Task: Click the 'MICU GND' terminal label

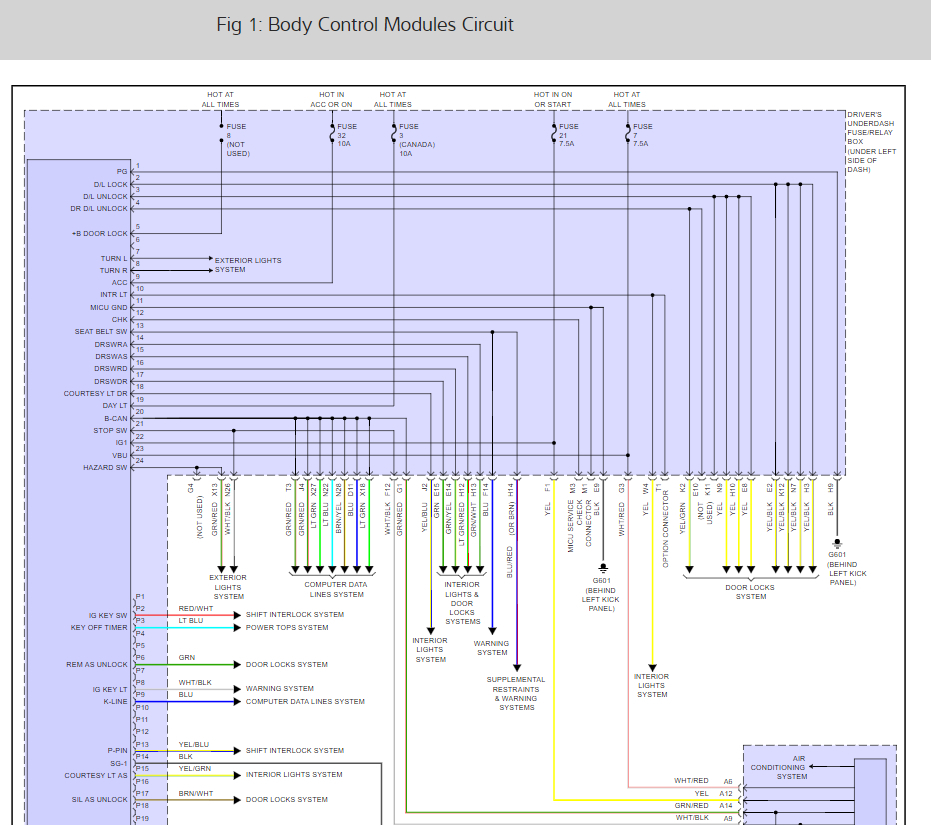Action: (109, 308)
